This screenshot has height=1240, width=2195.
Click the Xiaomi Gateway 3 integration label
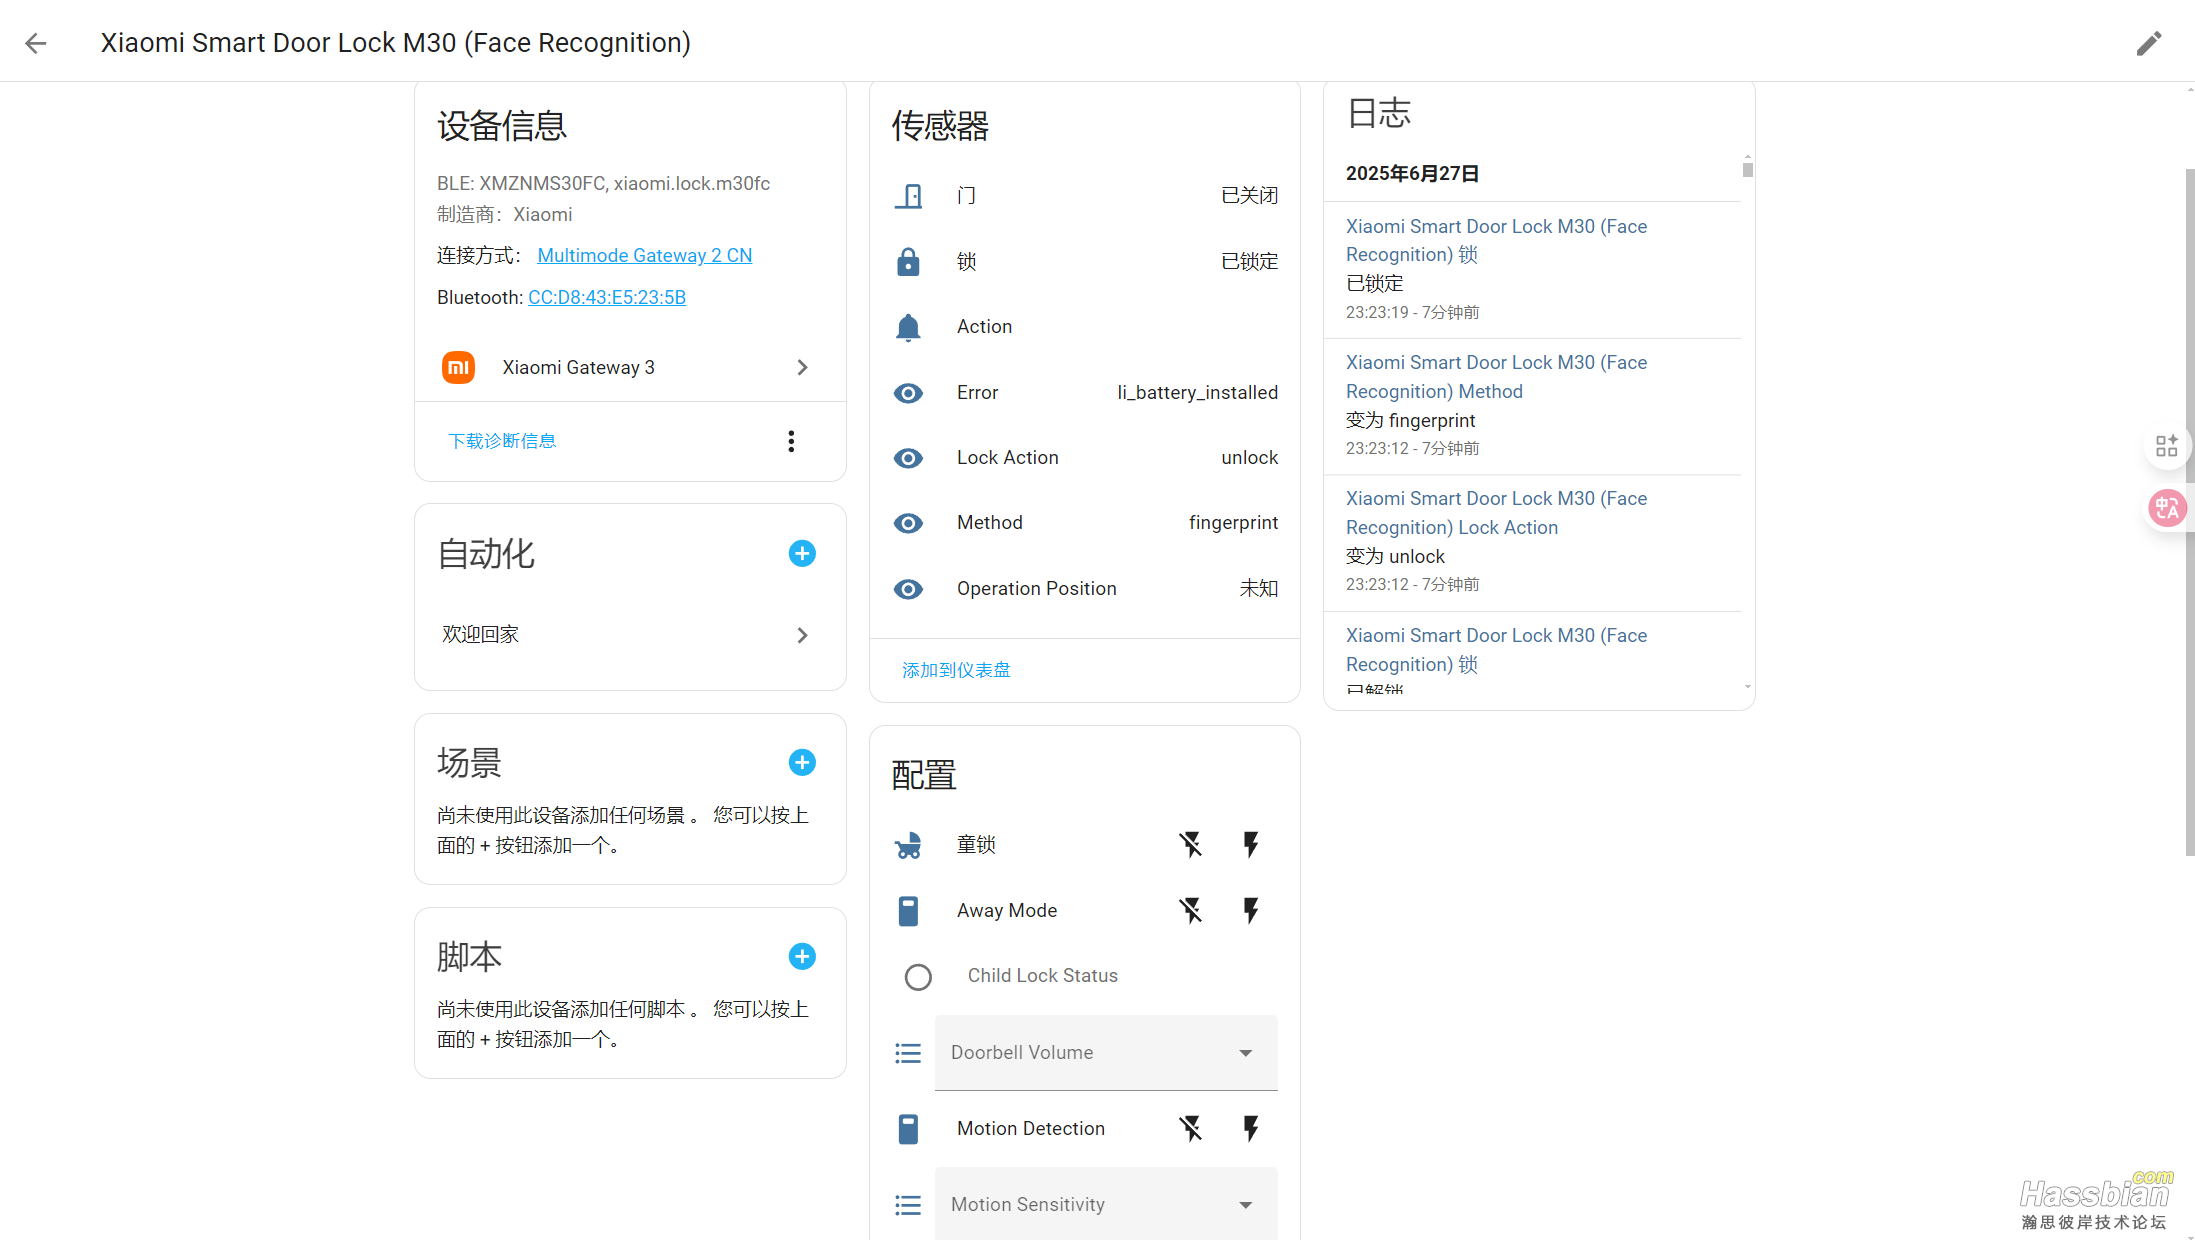coord(578,367)
